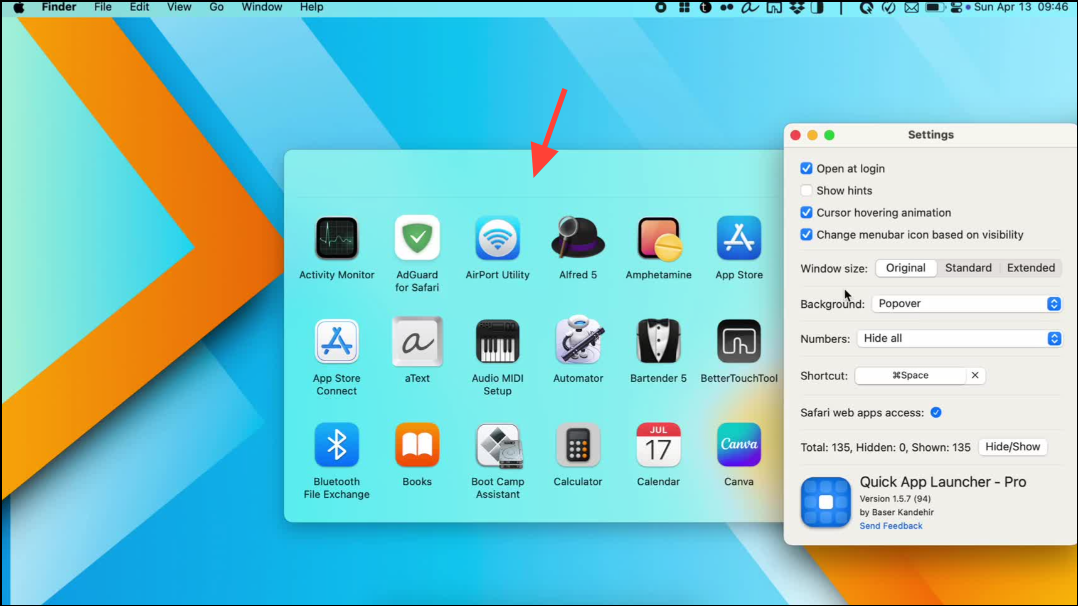Click by Baser Kandehir text
This screenshot has height=606, width=1078.
tap(896, 512)
